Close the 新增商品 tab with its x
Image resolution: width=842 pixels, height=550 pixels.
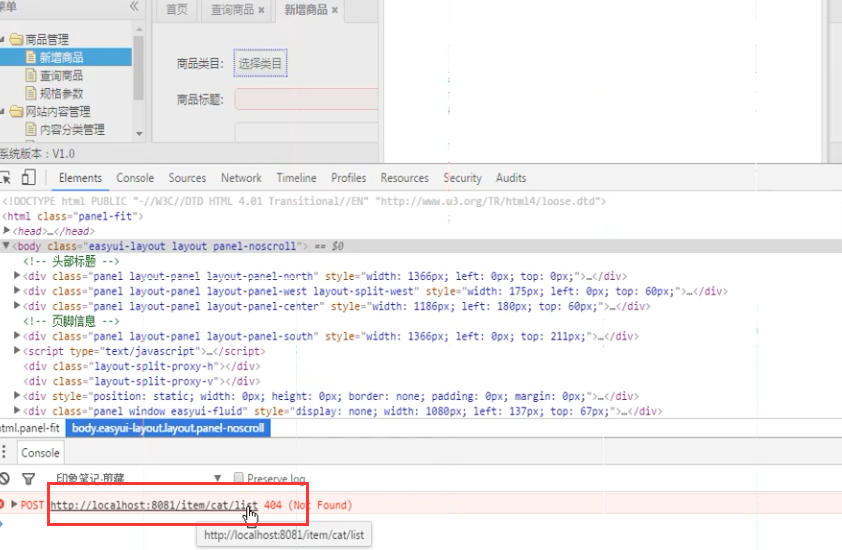click(335, 10)
